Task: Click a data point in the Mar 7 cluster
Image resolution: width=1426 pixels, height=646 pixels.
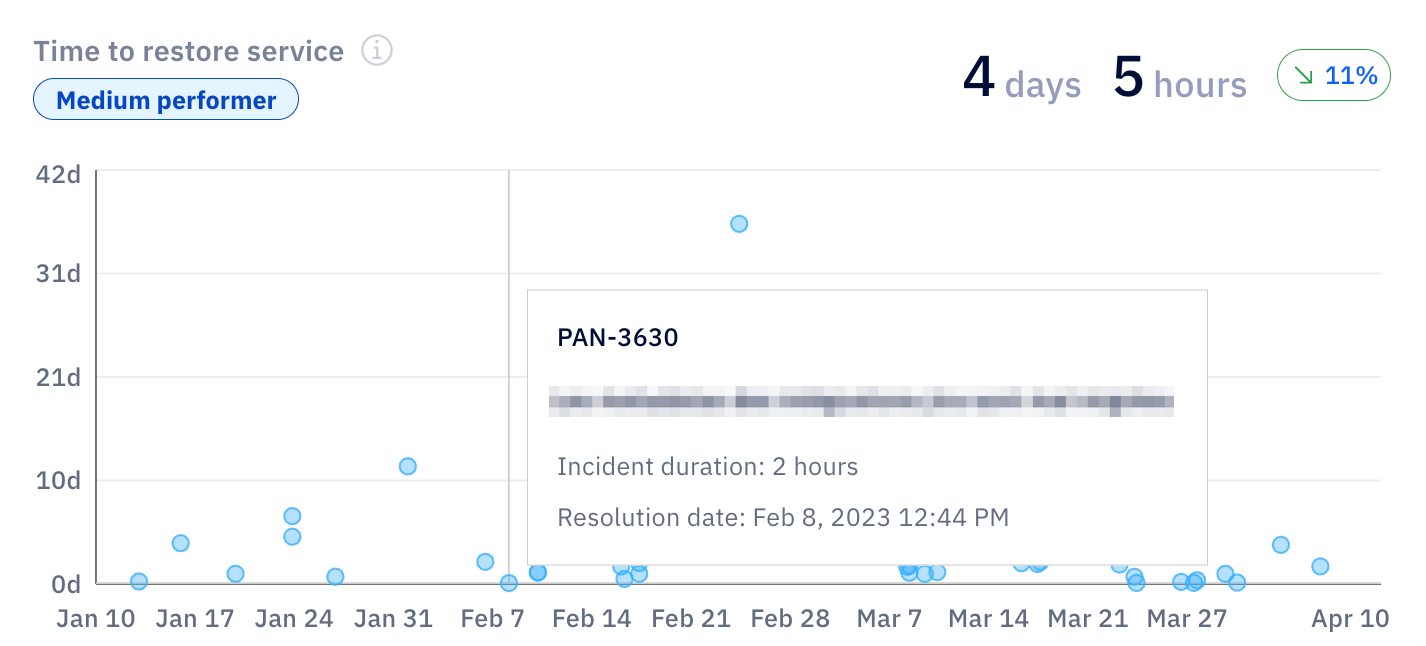Action: tap(910, 571)
